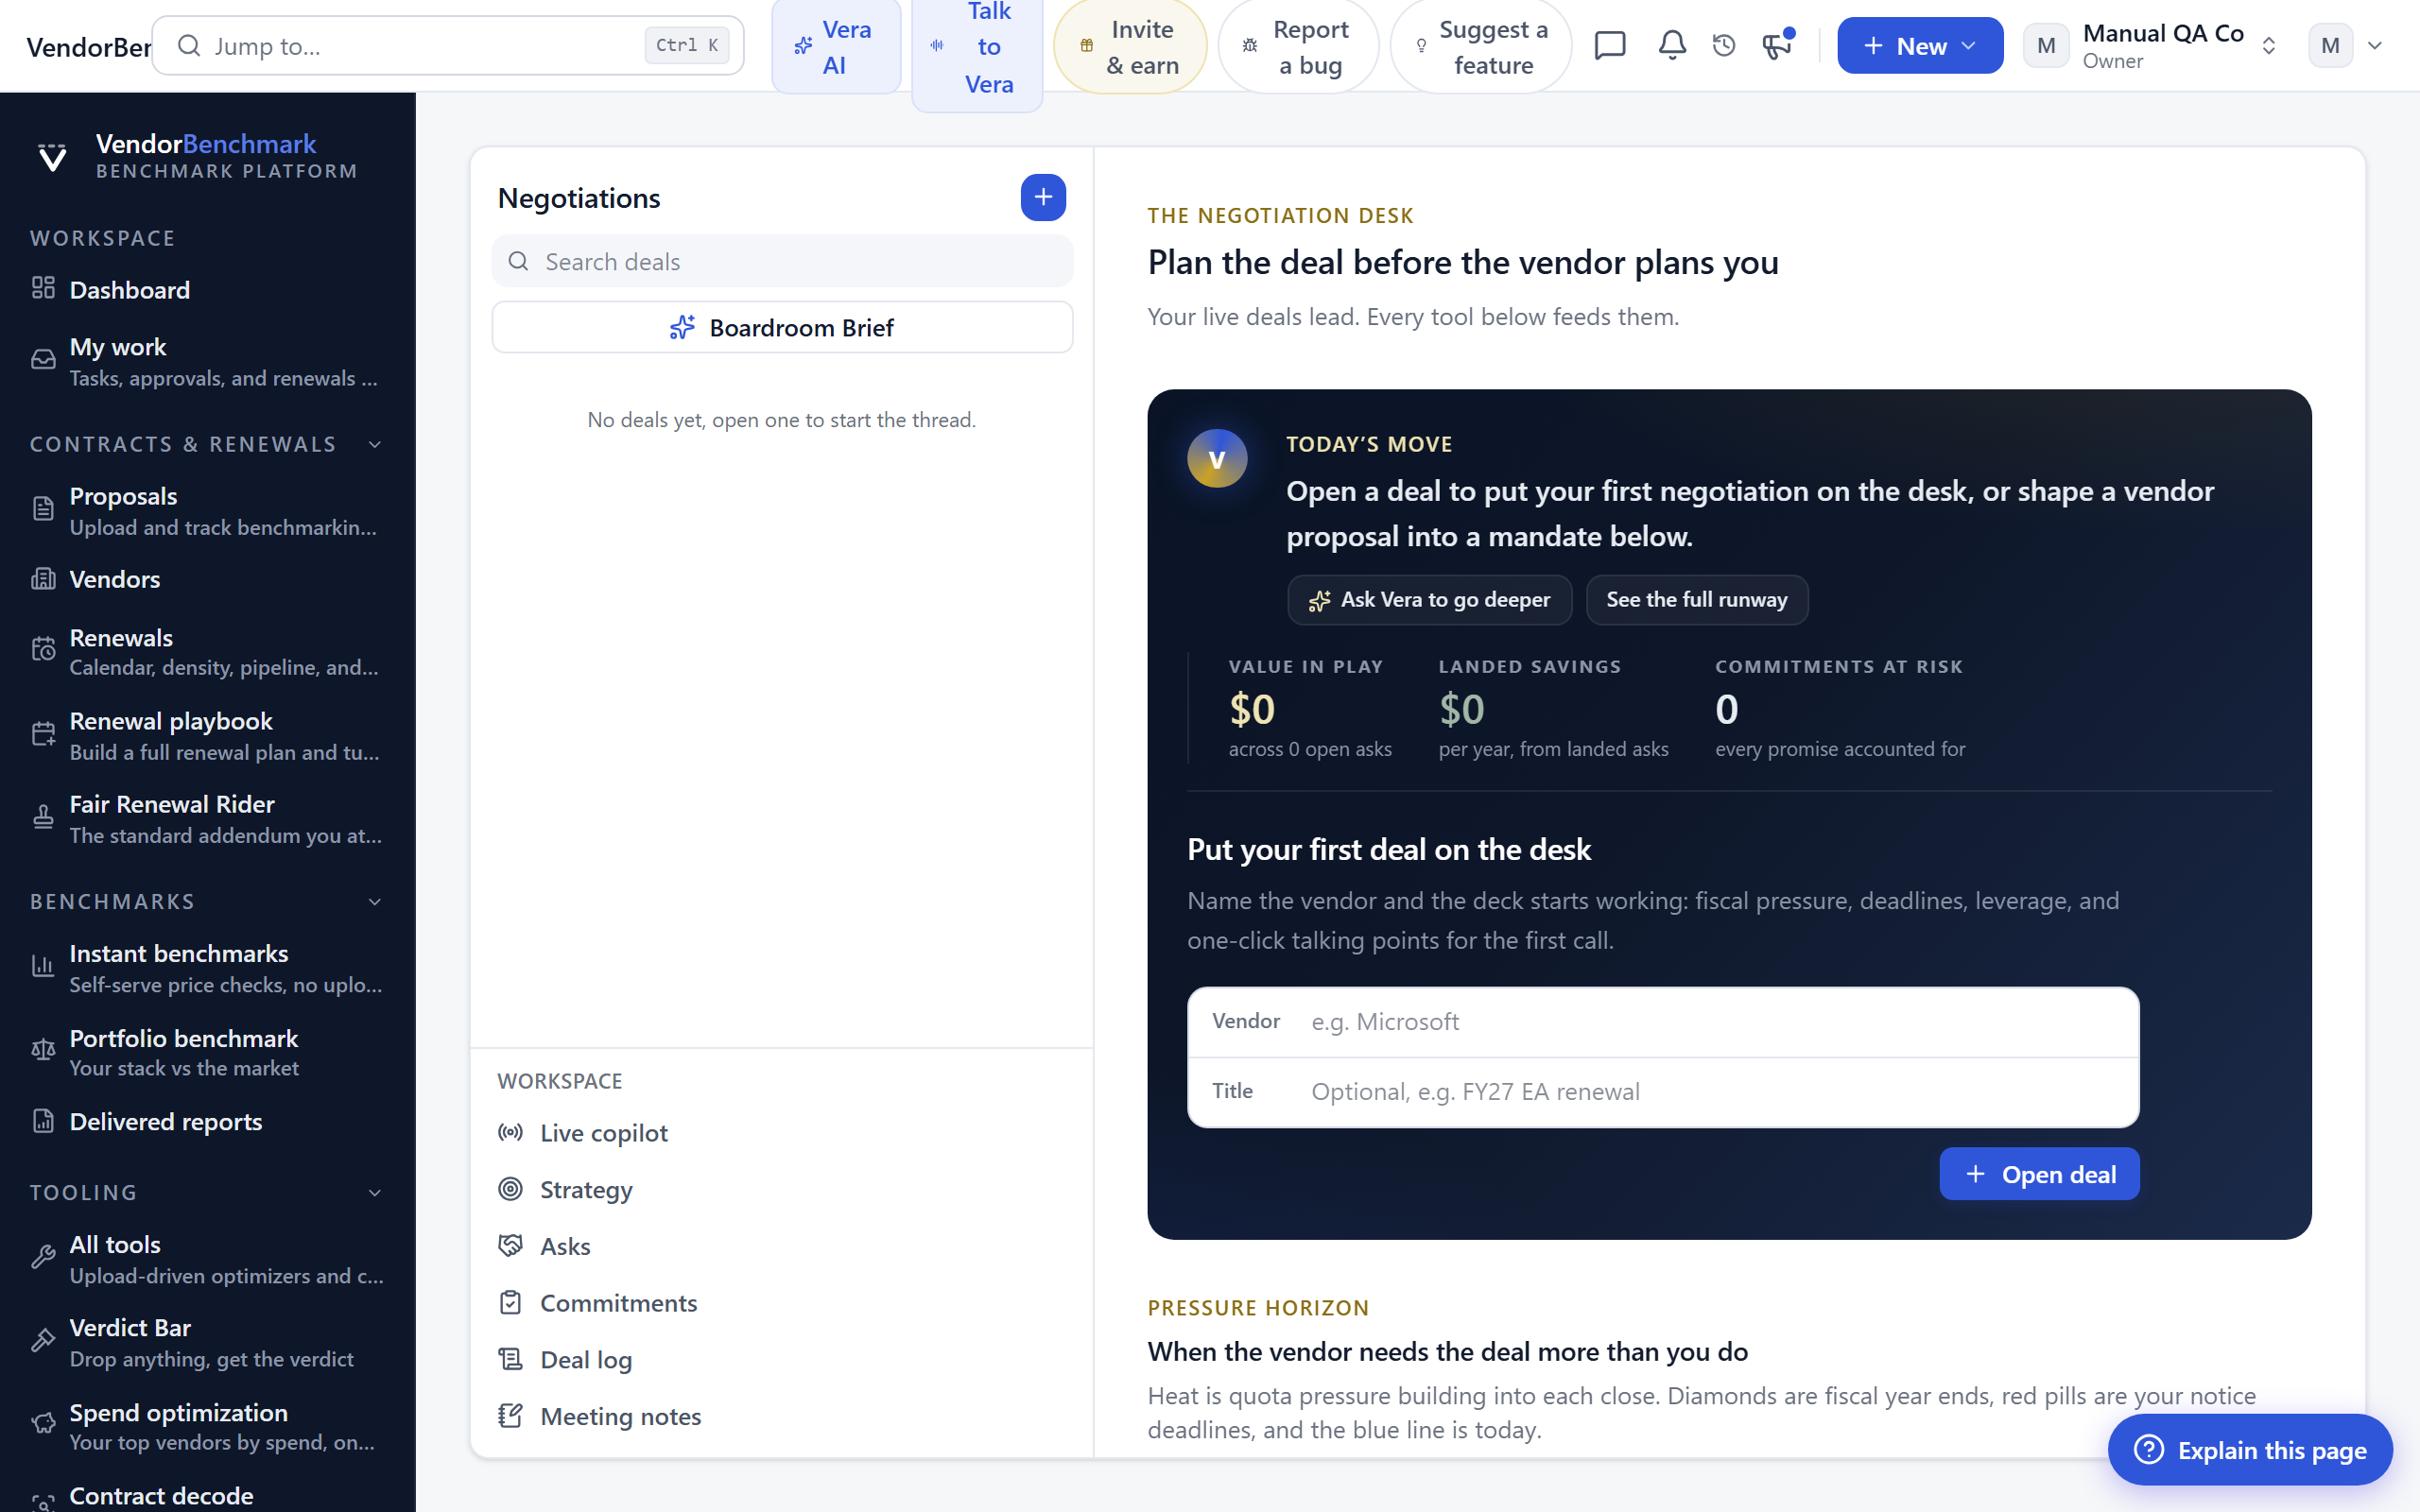This screenshot has width=2420, height=1512.
Task: Open the history clock icon
Action: coord(1724,45)
